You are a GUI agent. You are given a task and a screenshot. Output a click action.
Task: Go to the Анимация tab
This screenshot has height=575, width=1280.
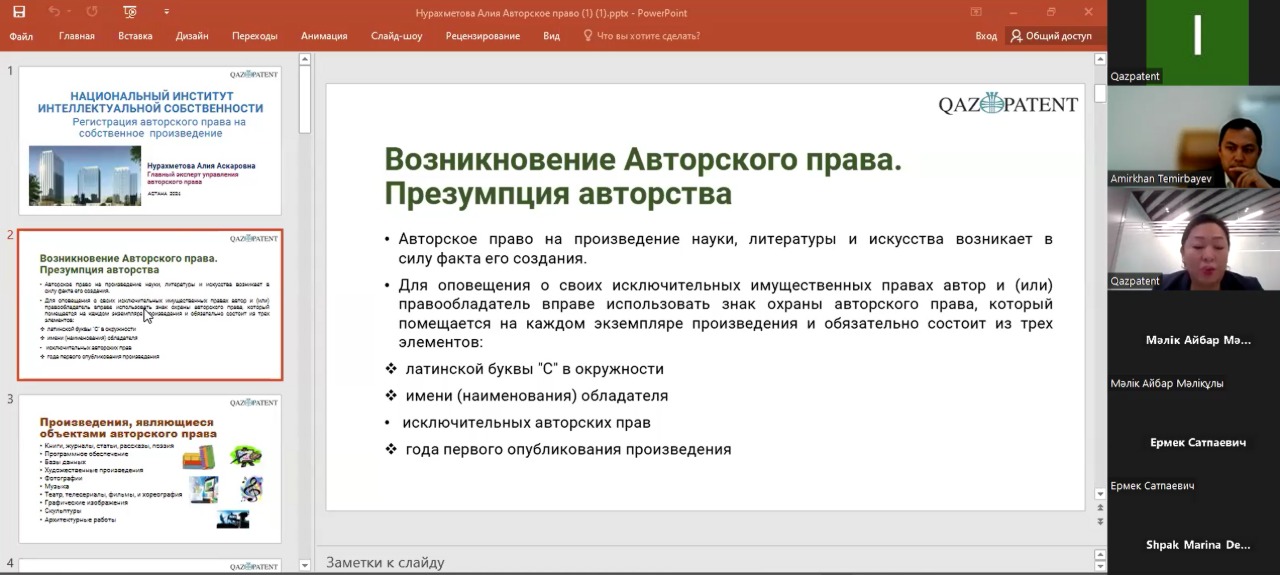click(x=324, y=36)
